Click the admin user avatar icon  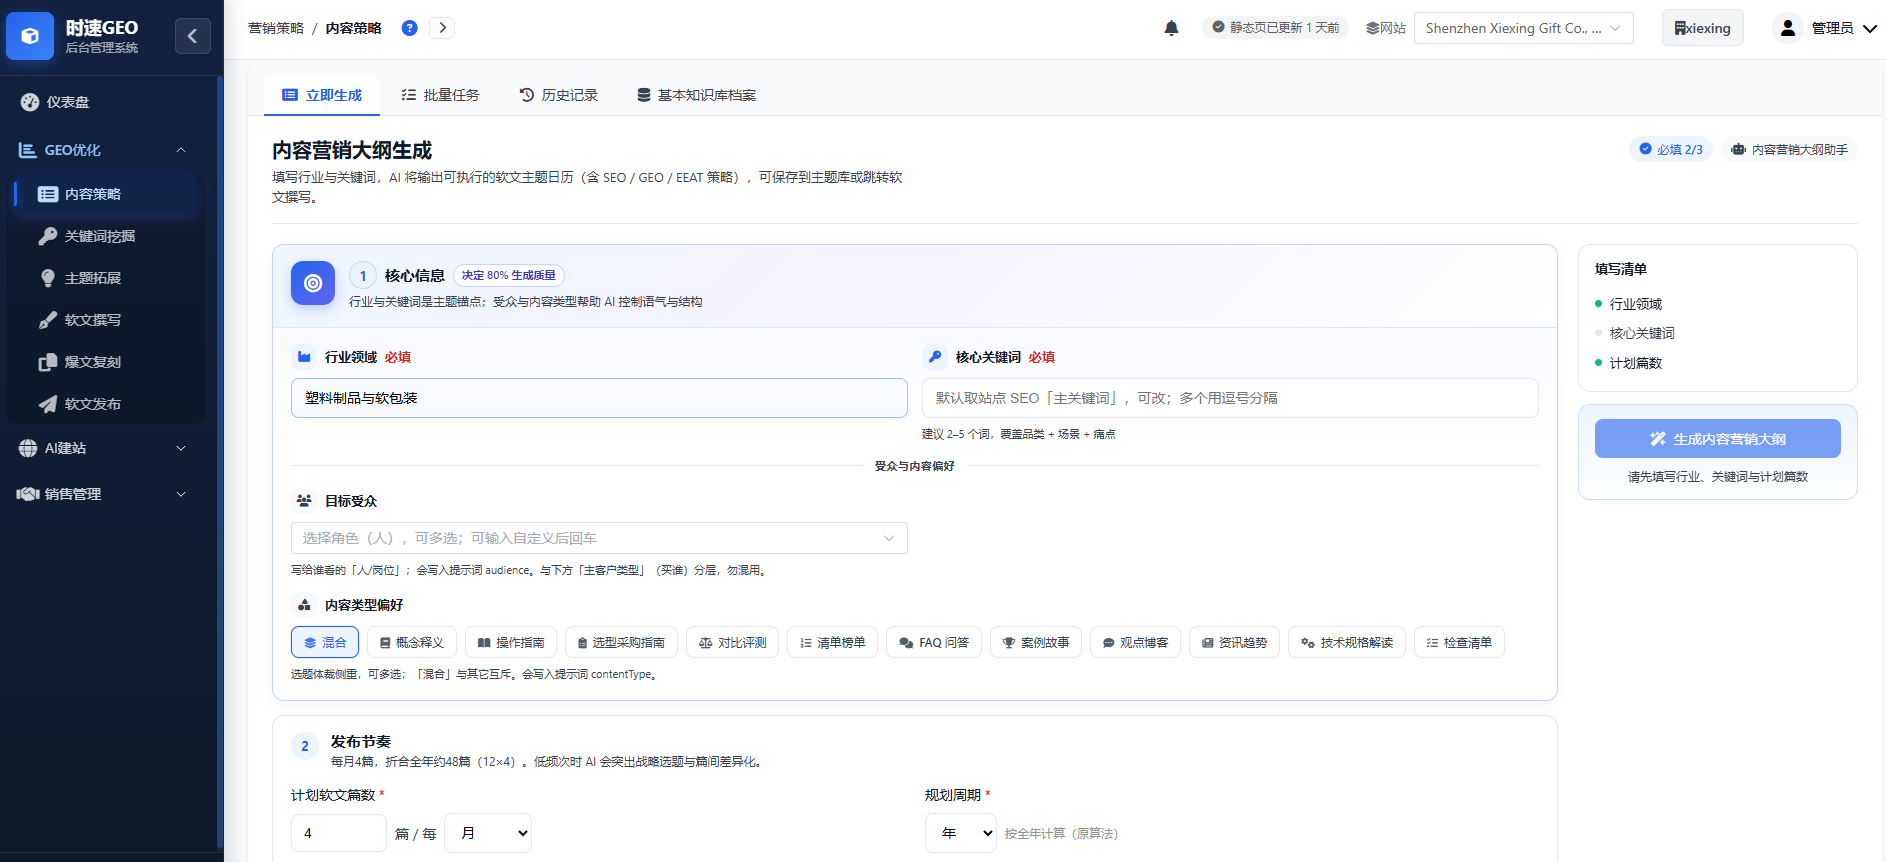[1787, 28]
